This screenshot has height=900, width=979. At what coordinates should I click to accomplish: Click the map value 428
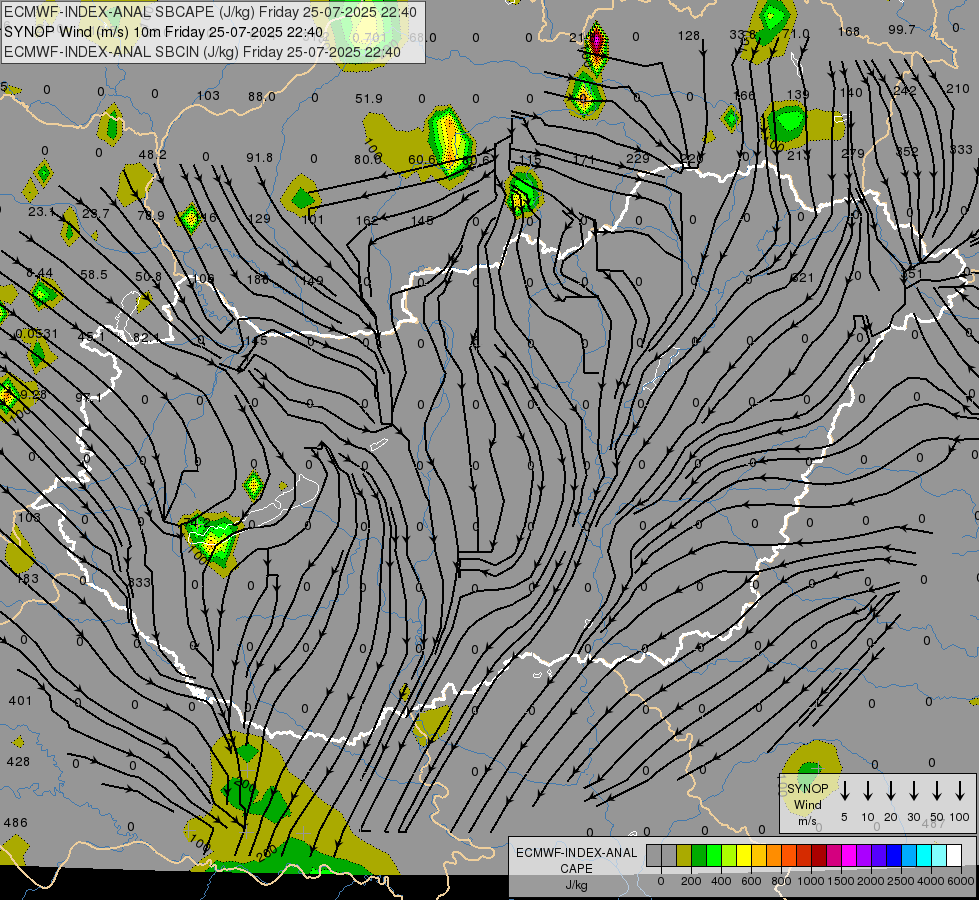[x=18, y=762]
